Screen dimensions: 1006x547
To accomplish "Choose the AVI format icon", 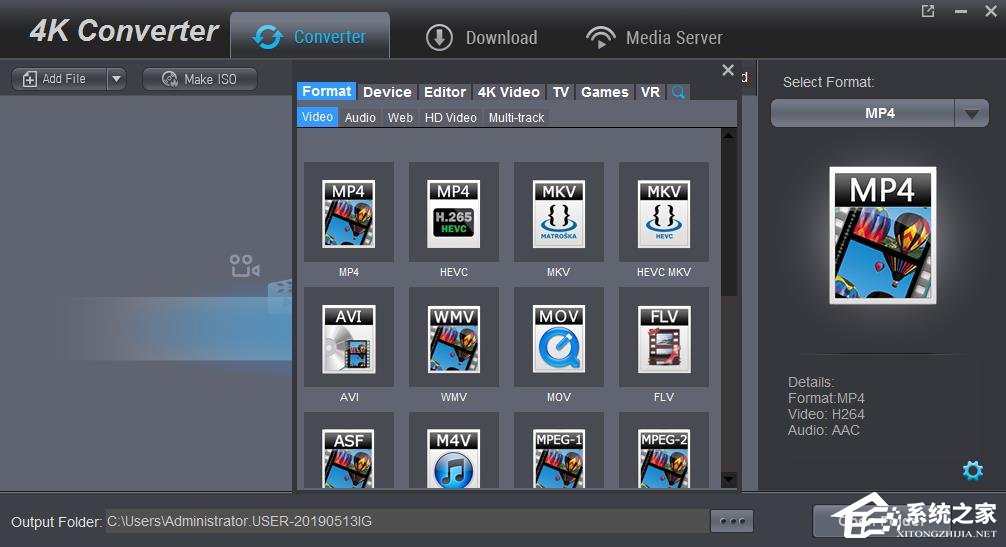I will (x=348, y=339).
